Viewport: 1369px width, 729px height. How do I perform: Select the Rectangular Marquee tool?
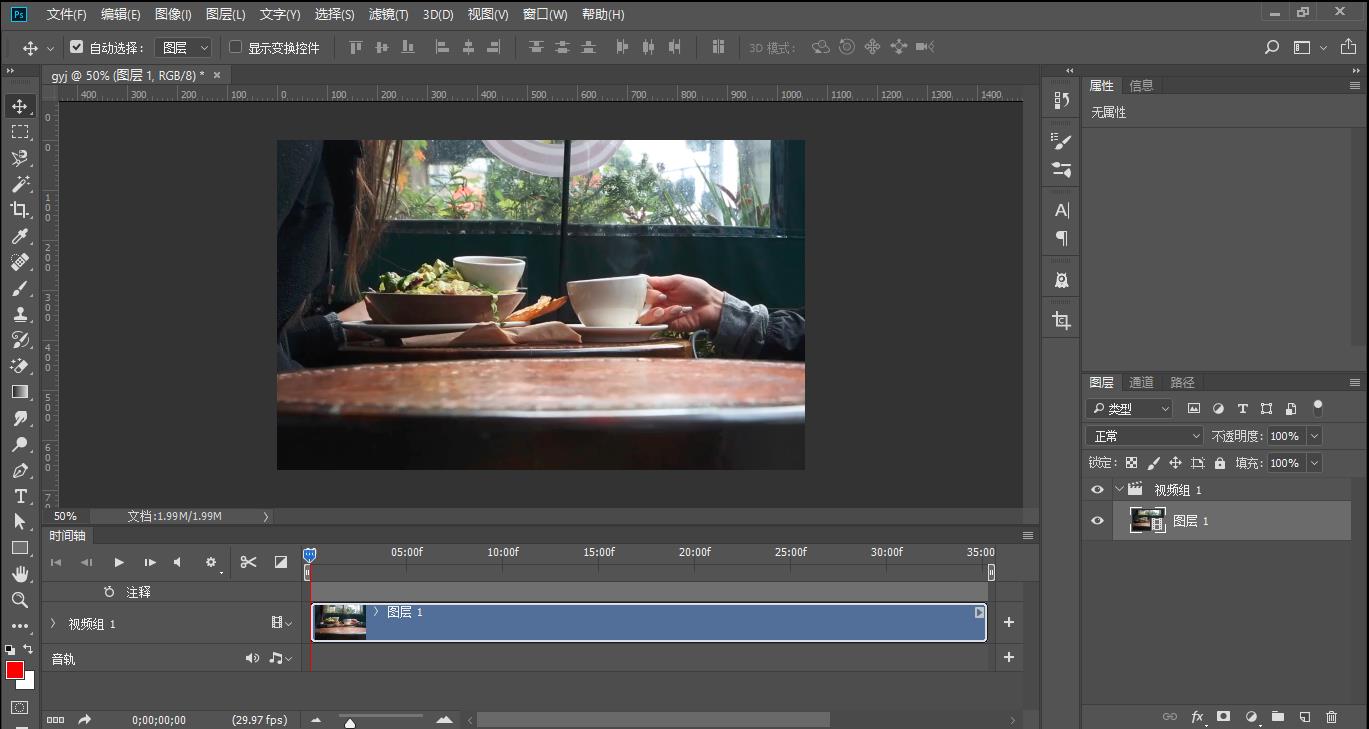click(x=20, y=132)
